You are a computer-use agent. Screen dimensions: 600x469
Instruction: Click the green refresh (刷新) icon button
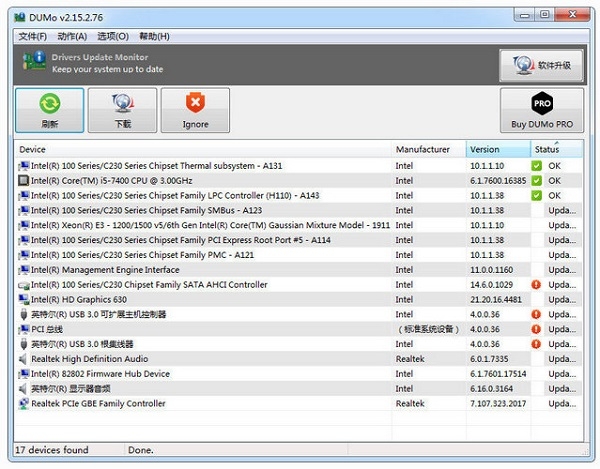pyautogui.click(x=49, y=103)
